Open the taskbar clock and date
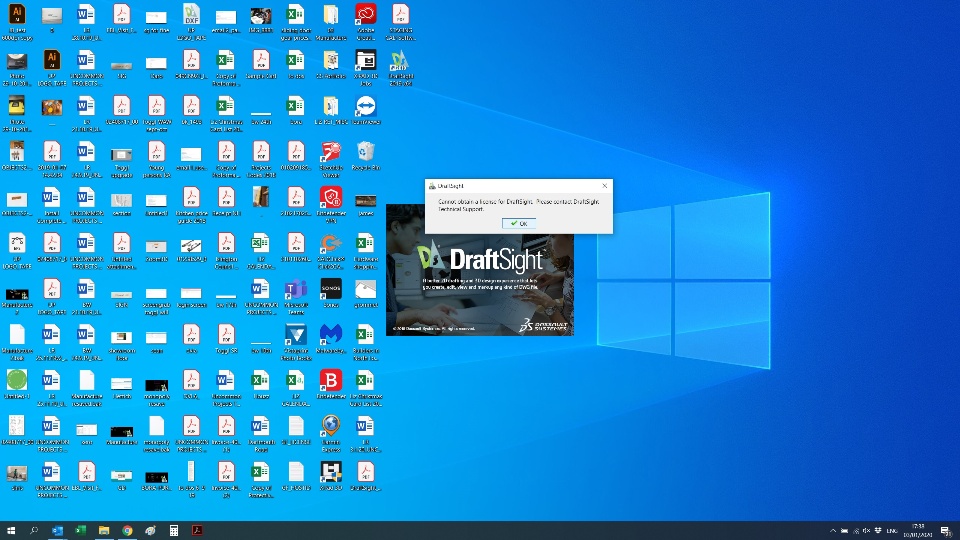Image resolution: width=960 pixels, height=540 pixels. point(918,530)
